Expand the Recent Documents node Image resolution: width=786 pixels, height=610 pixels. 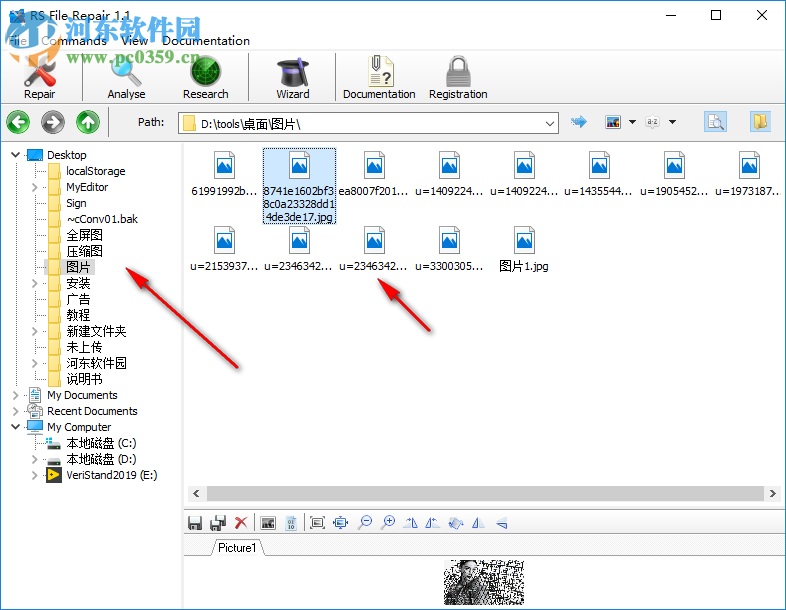pyautogui.click(x=16, y=411)
